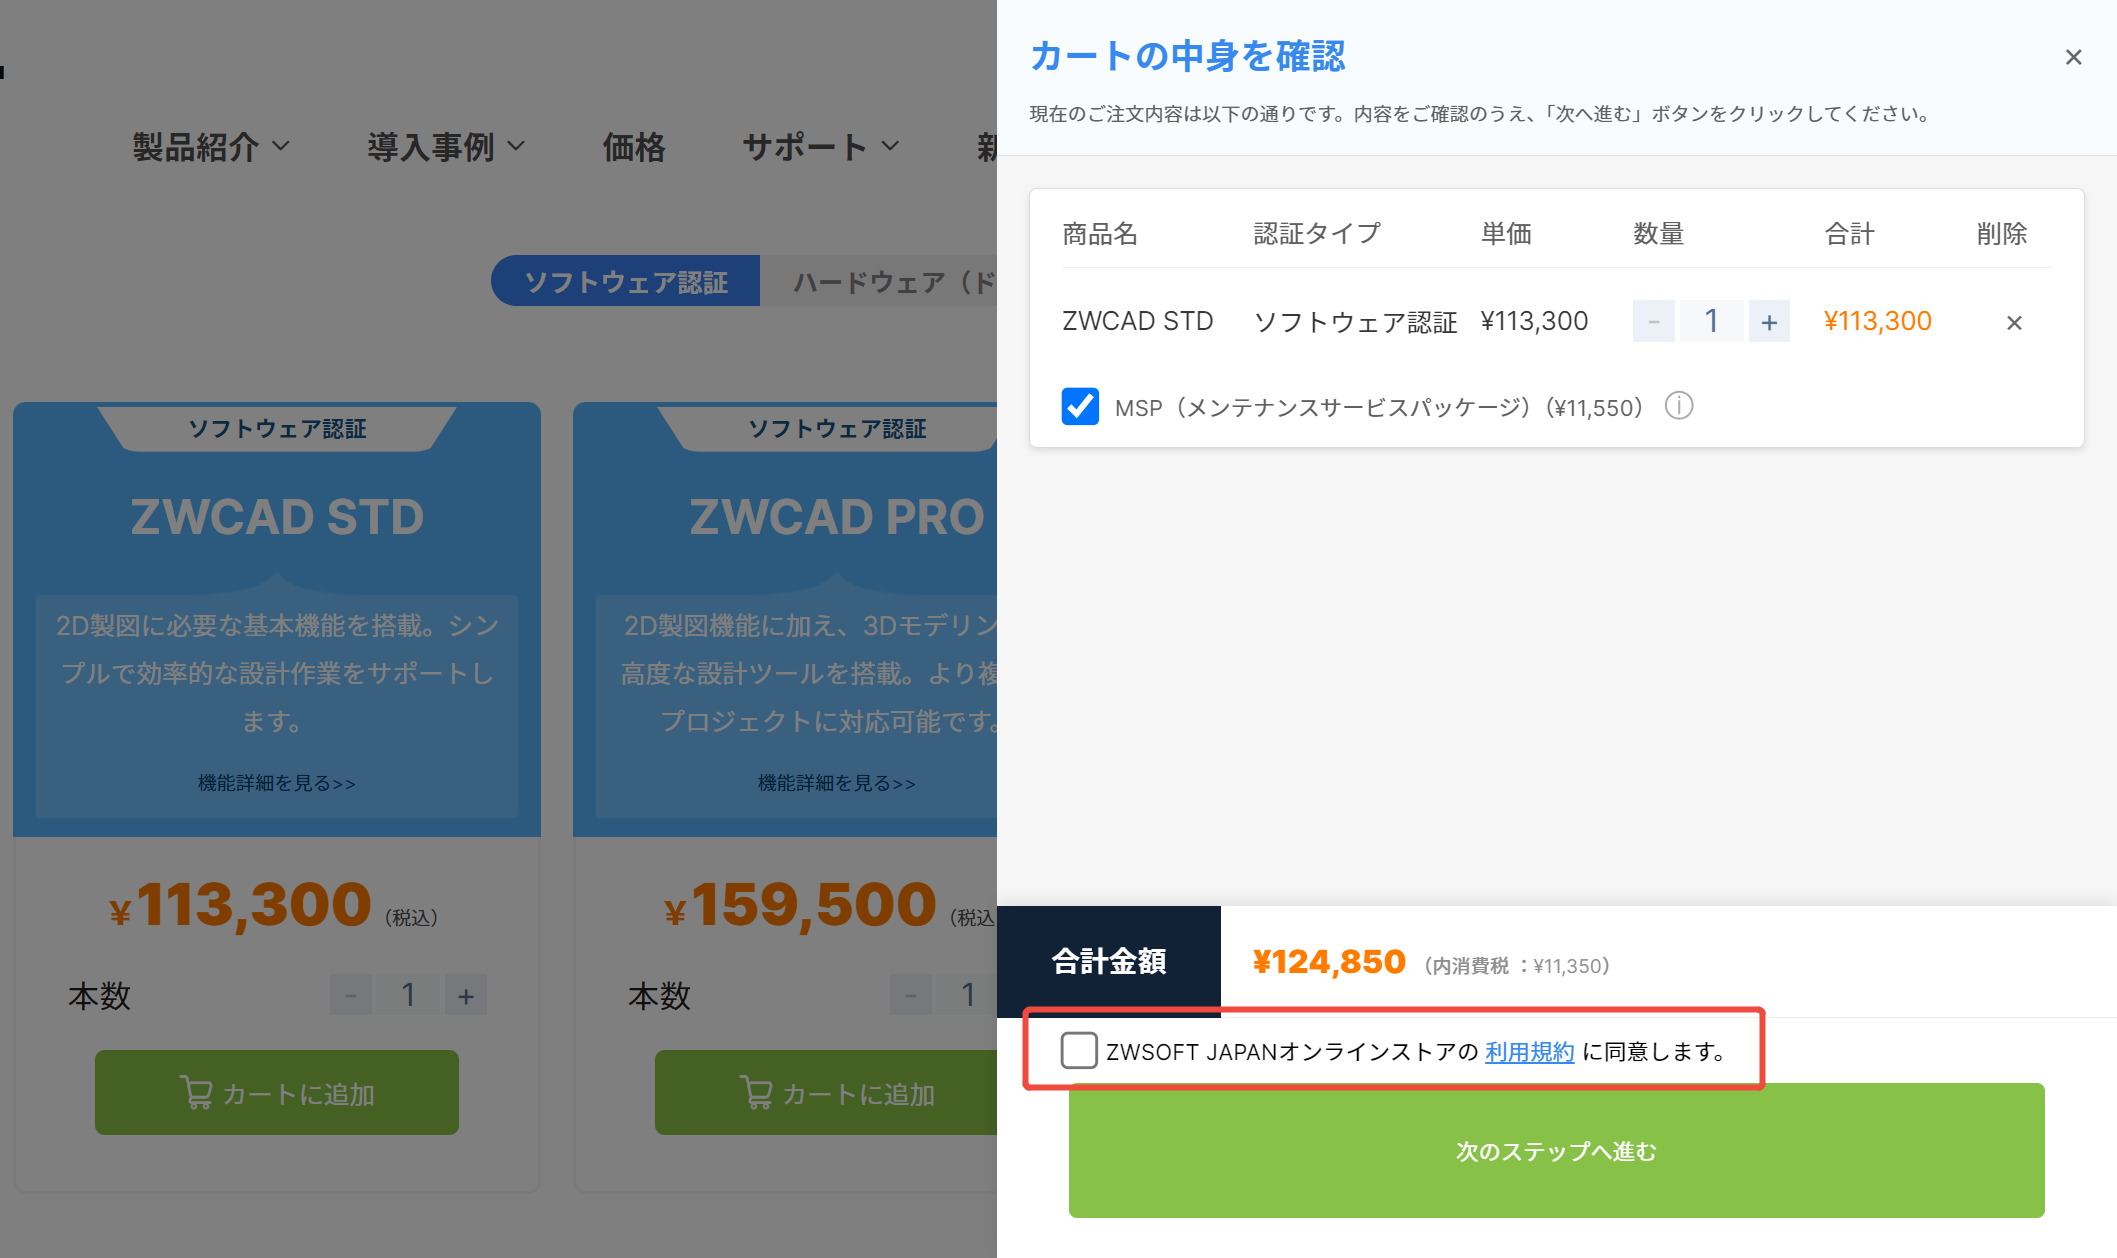Increase ZWCAD STD cart quantity
Screen dimensions: 2117x1258
(x=1769, y=321)
